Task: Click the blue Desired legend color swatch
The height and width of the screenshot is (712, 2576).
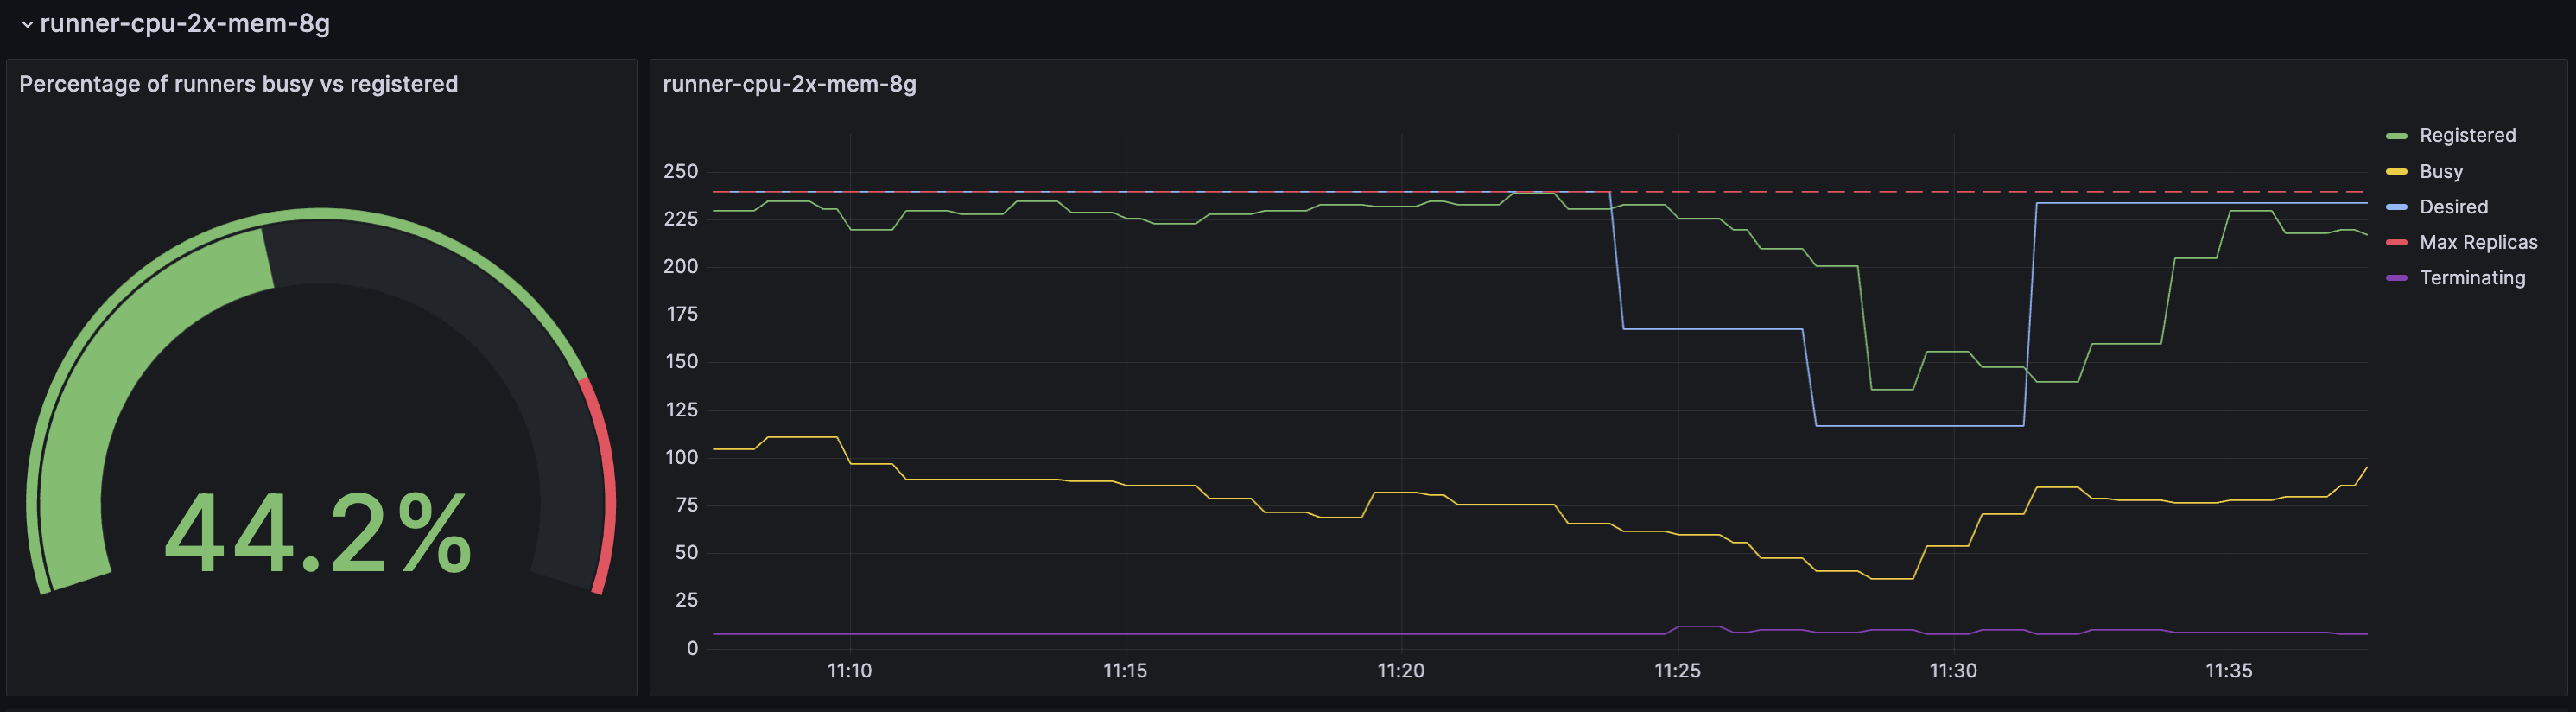Action: click(x=2396, y=207)
